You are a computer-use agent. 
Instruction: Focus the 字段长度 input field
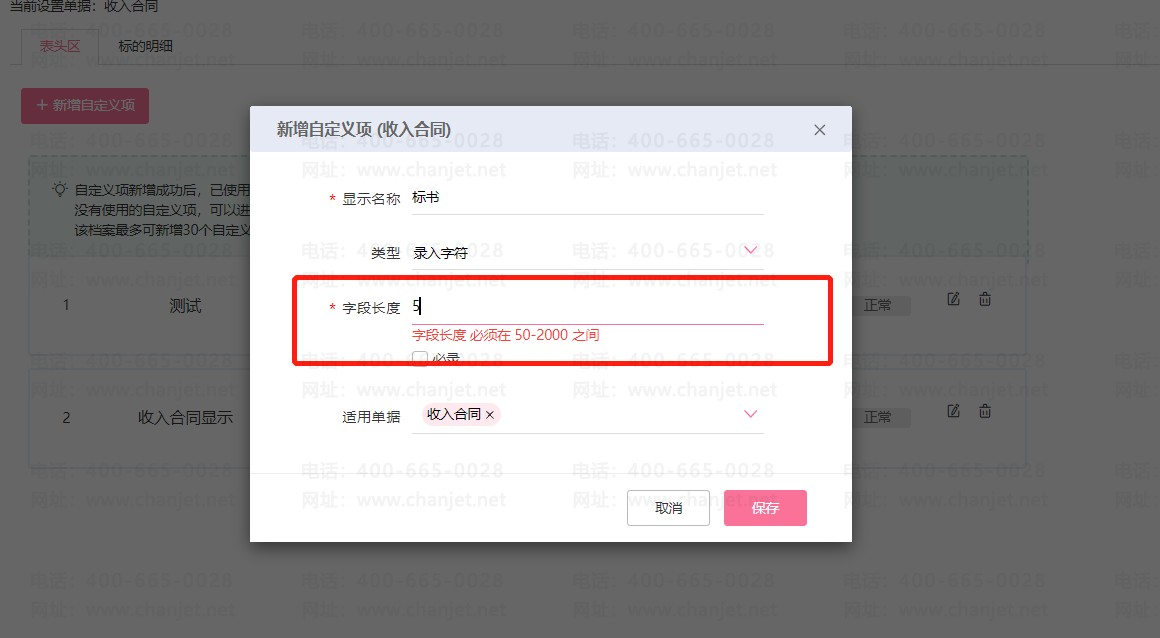click(x=587, y=307)
